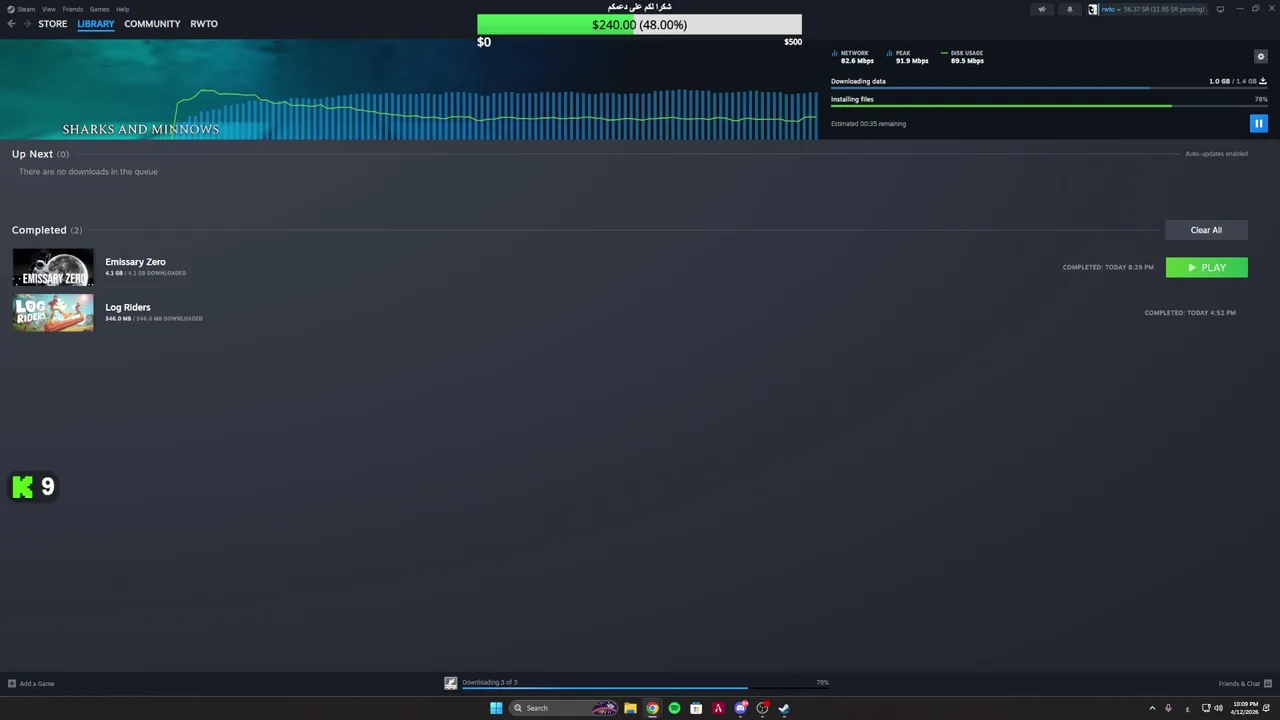Image resolution: width=1280 pixels, height=720 pixels.
Task: Select the Emissary Zero title text
Action: [x=135, y=262]
